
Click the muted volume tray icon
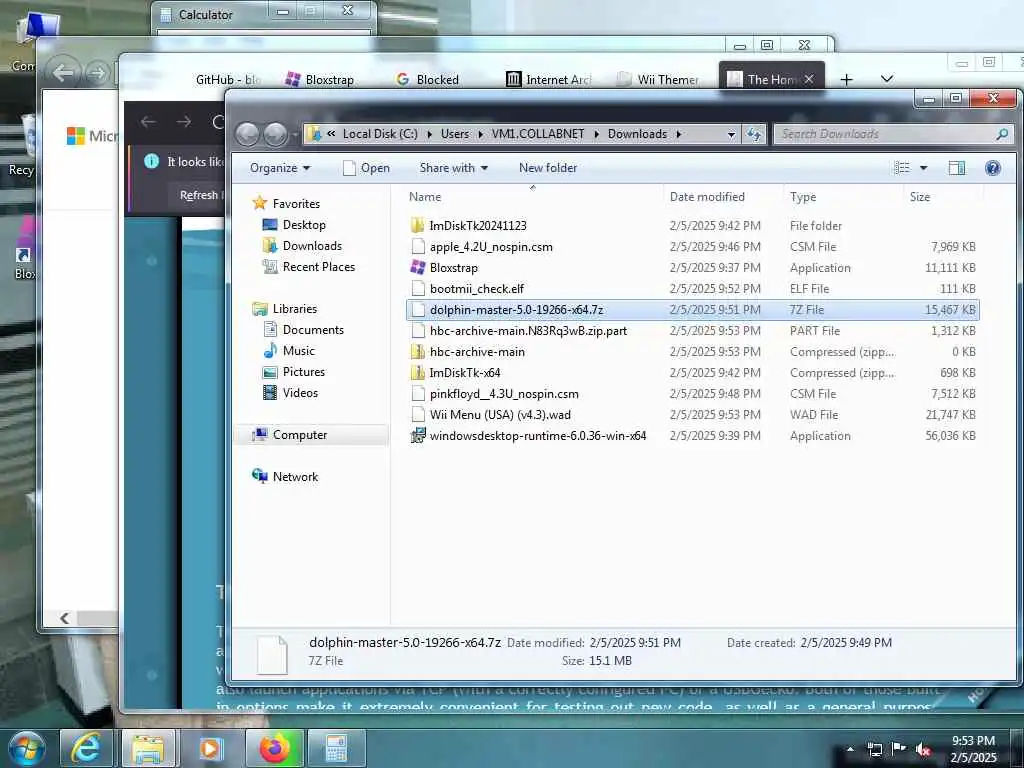(x=923, y=750)
